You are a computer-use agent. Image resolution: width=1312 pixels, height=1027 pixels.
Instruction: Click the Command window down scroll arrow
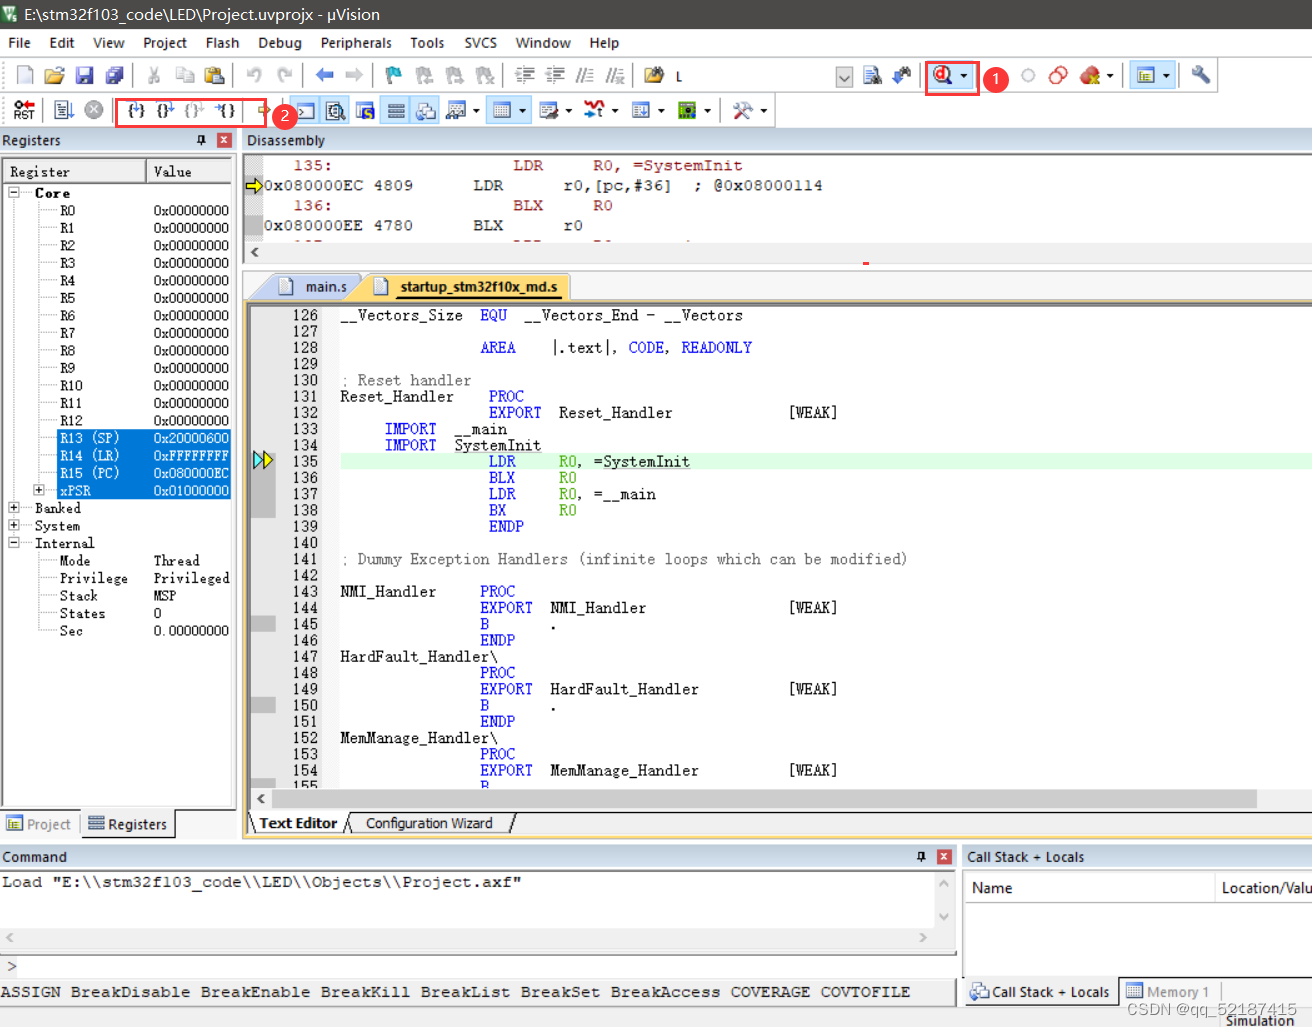pyautogui.click(x=943, y=916)
